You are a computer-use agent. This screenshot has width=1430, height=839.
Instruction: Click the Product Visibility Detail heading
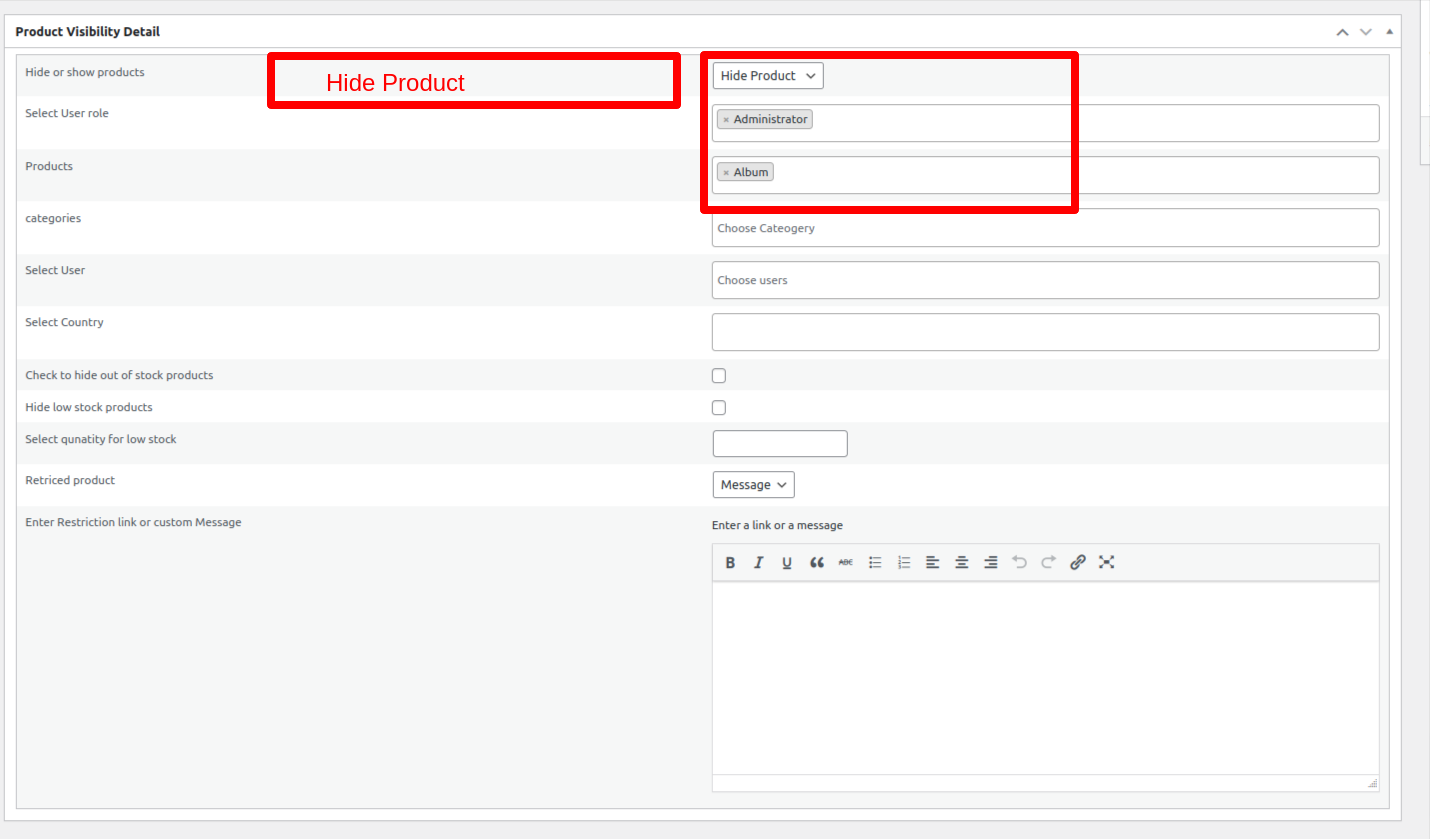(x=87, y=32)
